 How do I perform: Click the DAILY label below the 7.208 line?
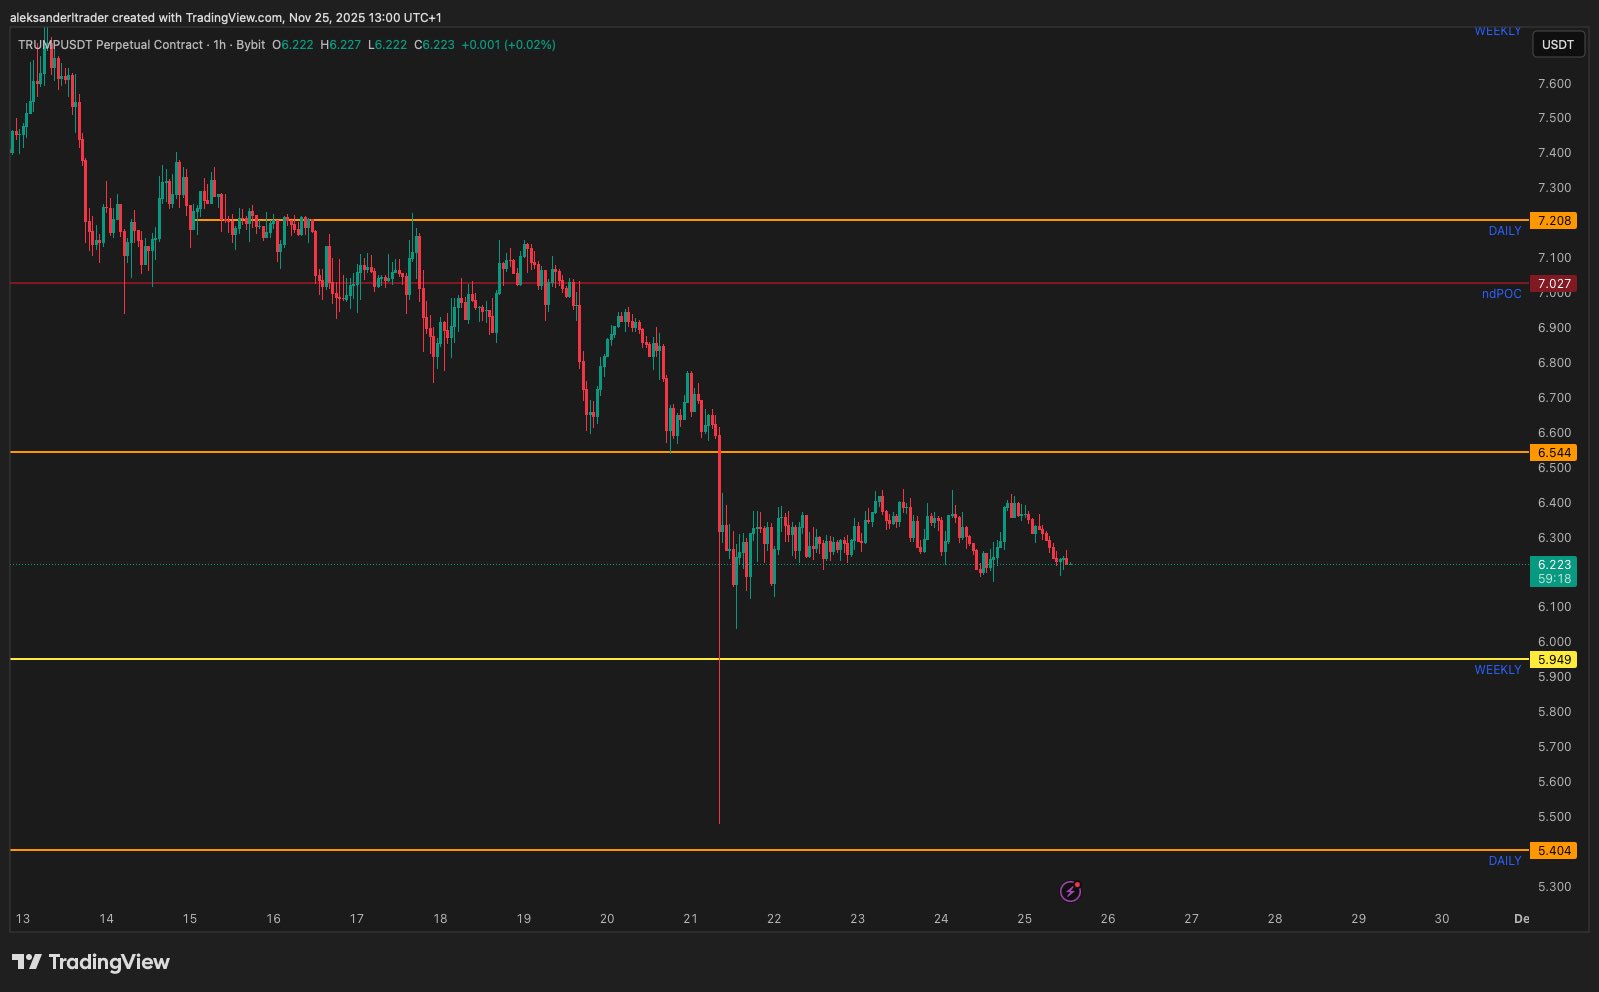[1504, 231]
